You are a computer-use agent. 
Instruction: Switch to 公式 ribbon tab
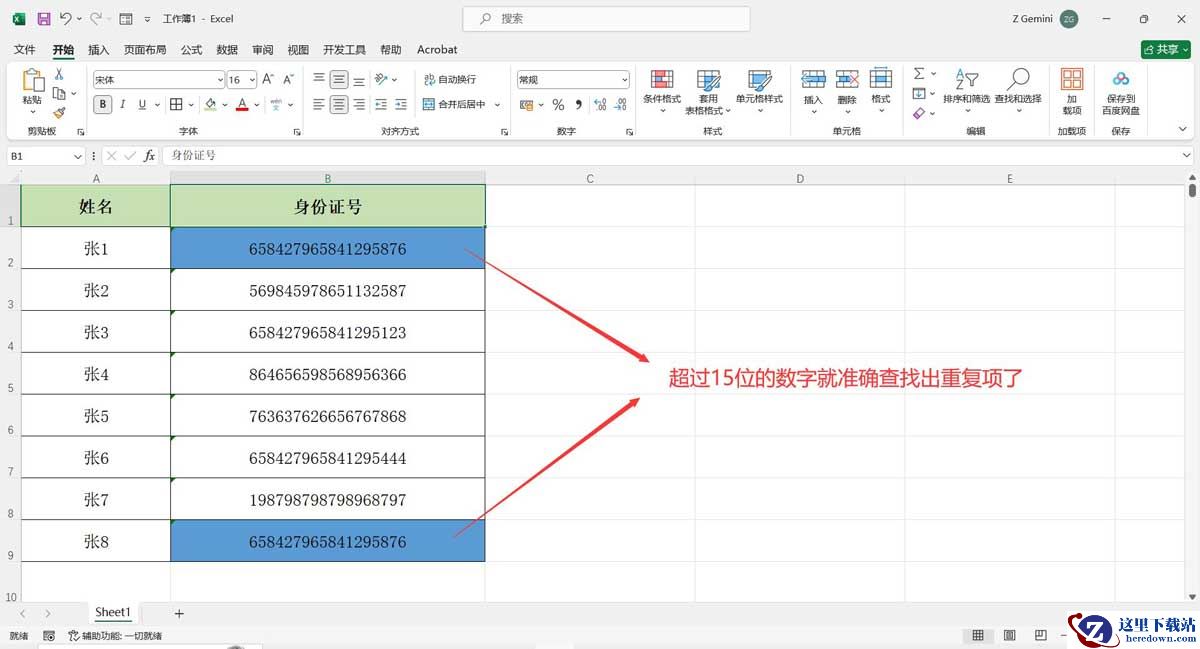click(x=191, y=49)
